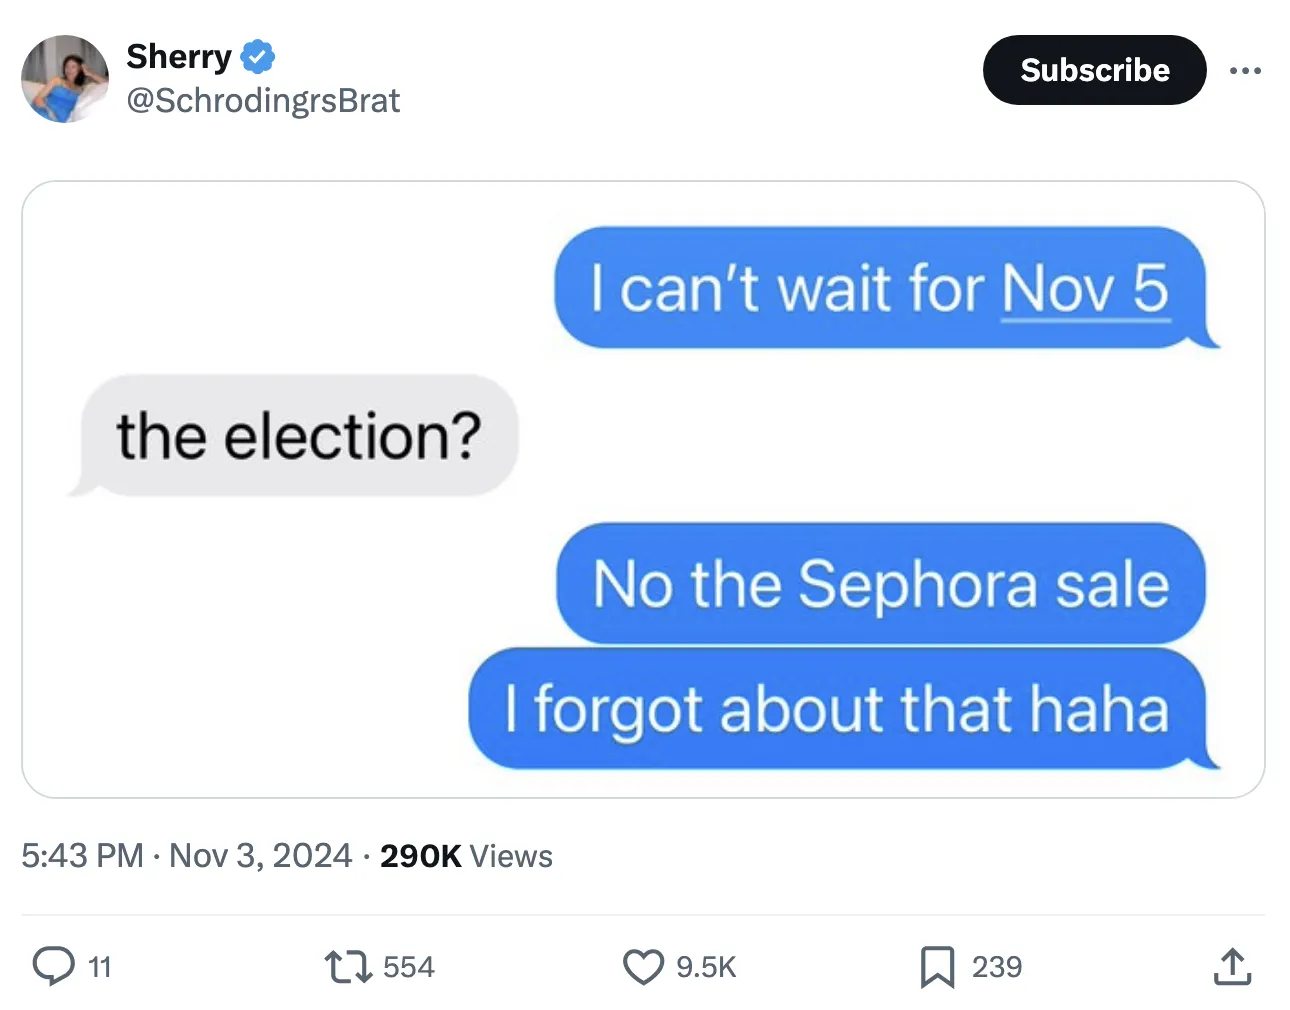Image resolution: width=1290 pixels, height=1010 pixels.
Task: Open Sherry's profile picture
Action: (x=65, y=79)
